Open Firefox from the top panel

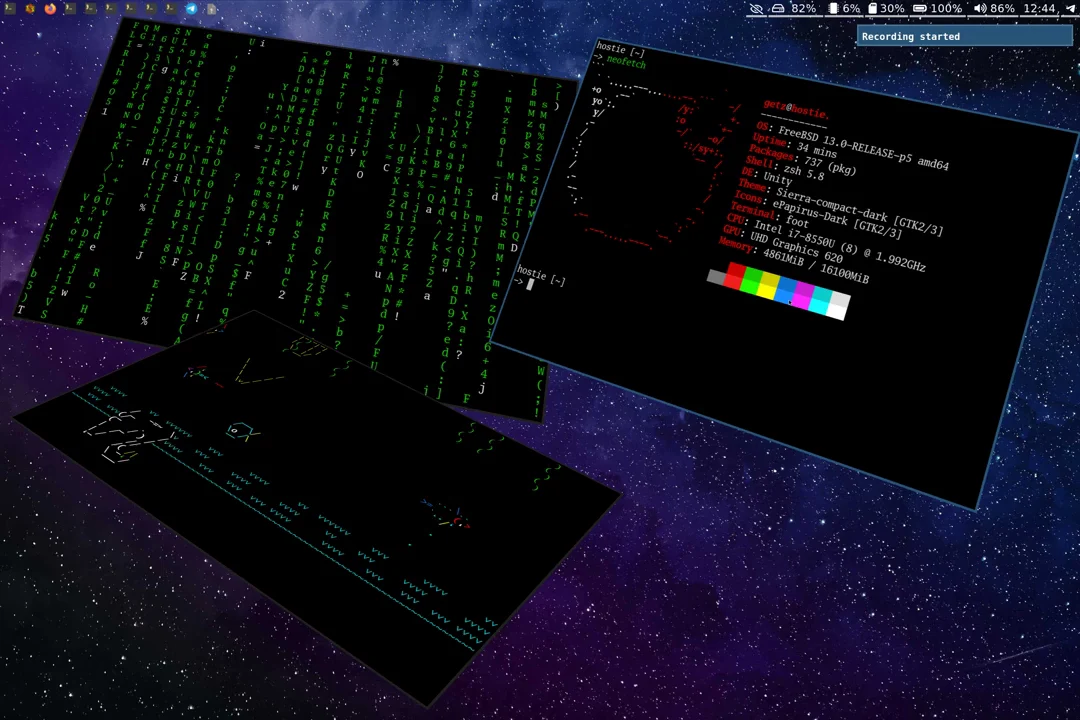[50, 9]
